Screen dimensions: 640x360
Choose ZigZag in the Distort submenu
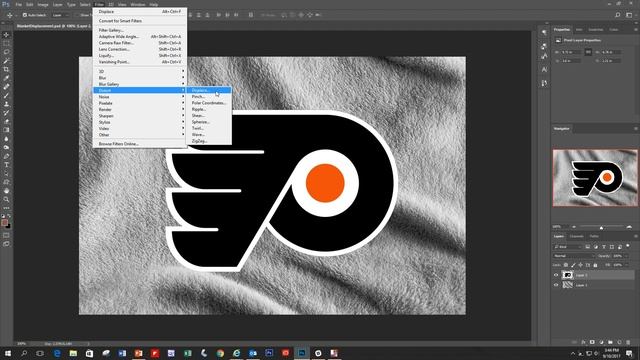[x=209, y=141]
